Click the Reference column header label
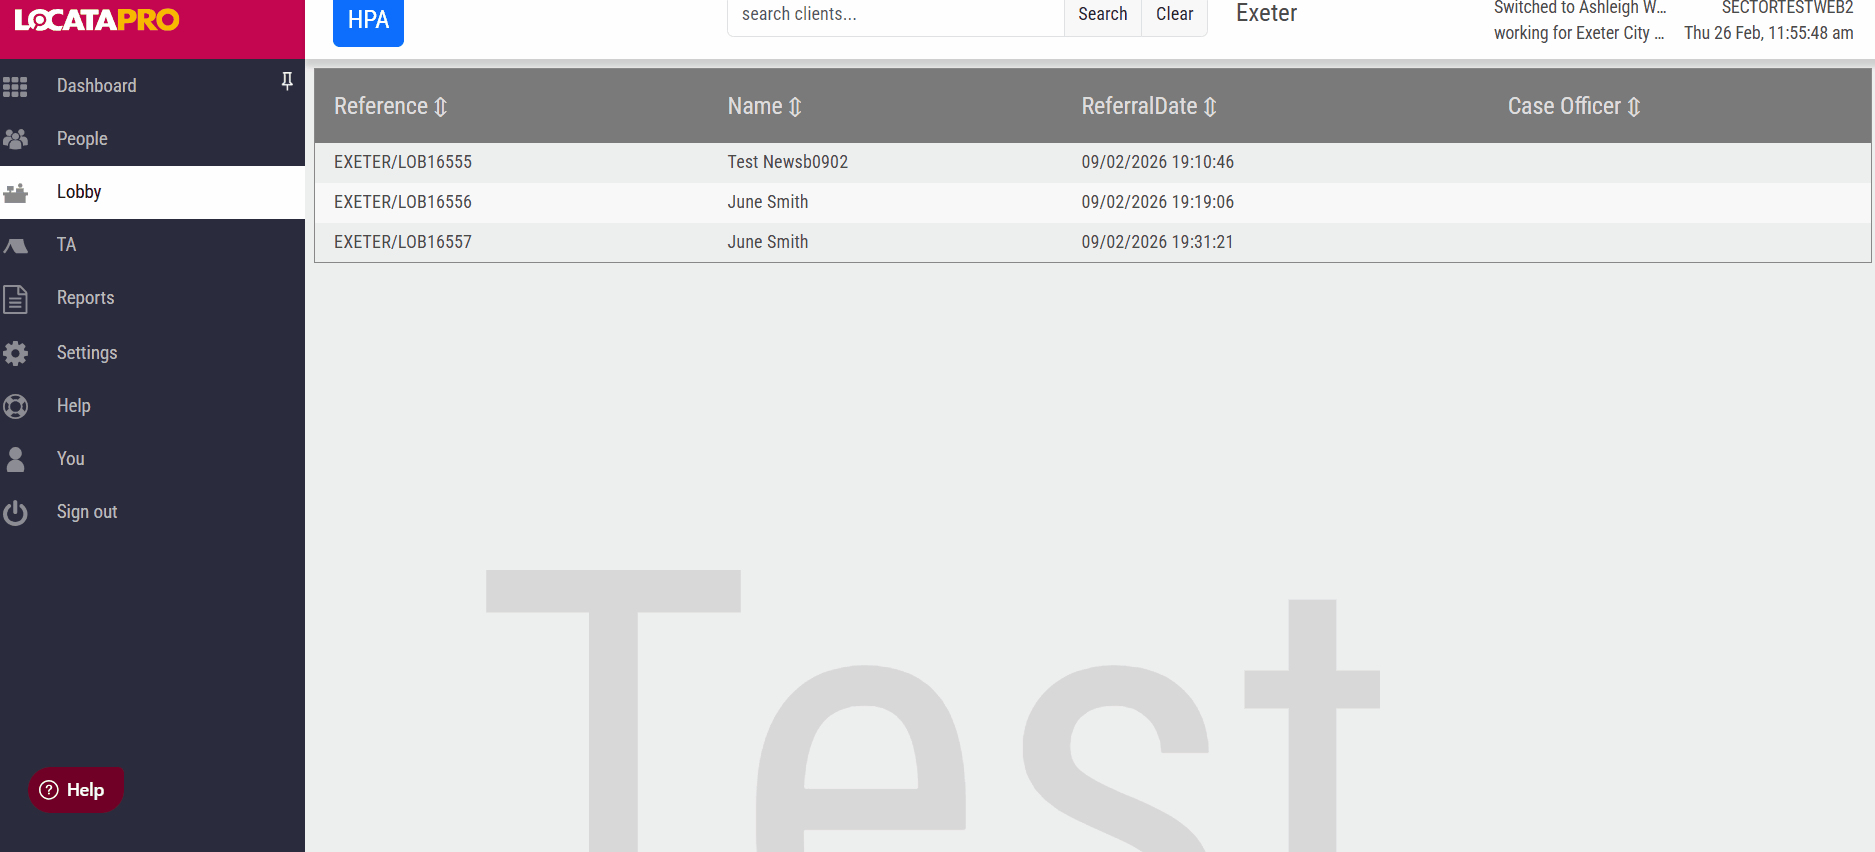1875x852 pixels. (381, 107)
